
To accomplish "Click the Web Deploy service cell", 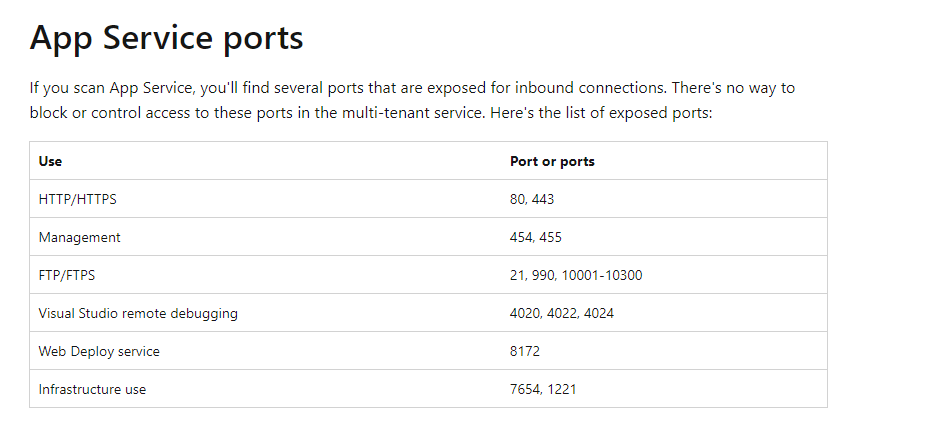I will coord(99,351).
